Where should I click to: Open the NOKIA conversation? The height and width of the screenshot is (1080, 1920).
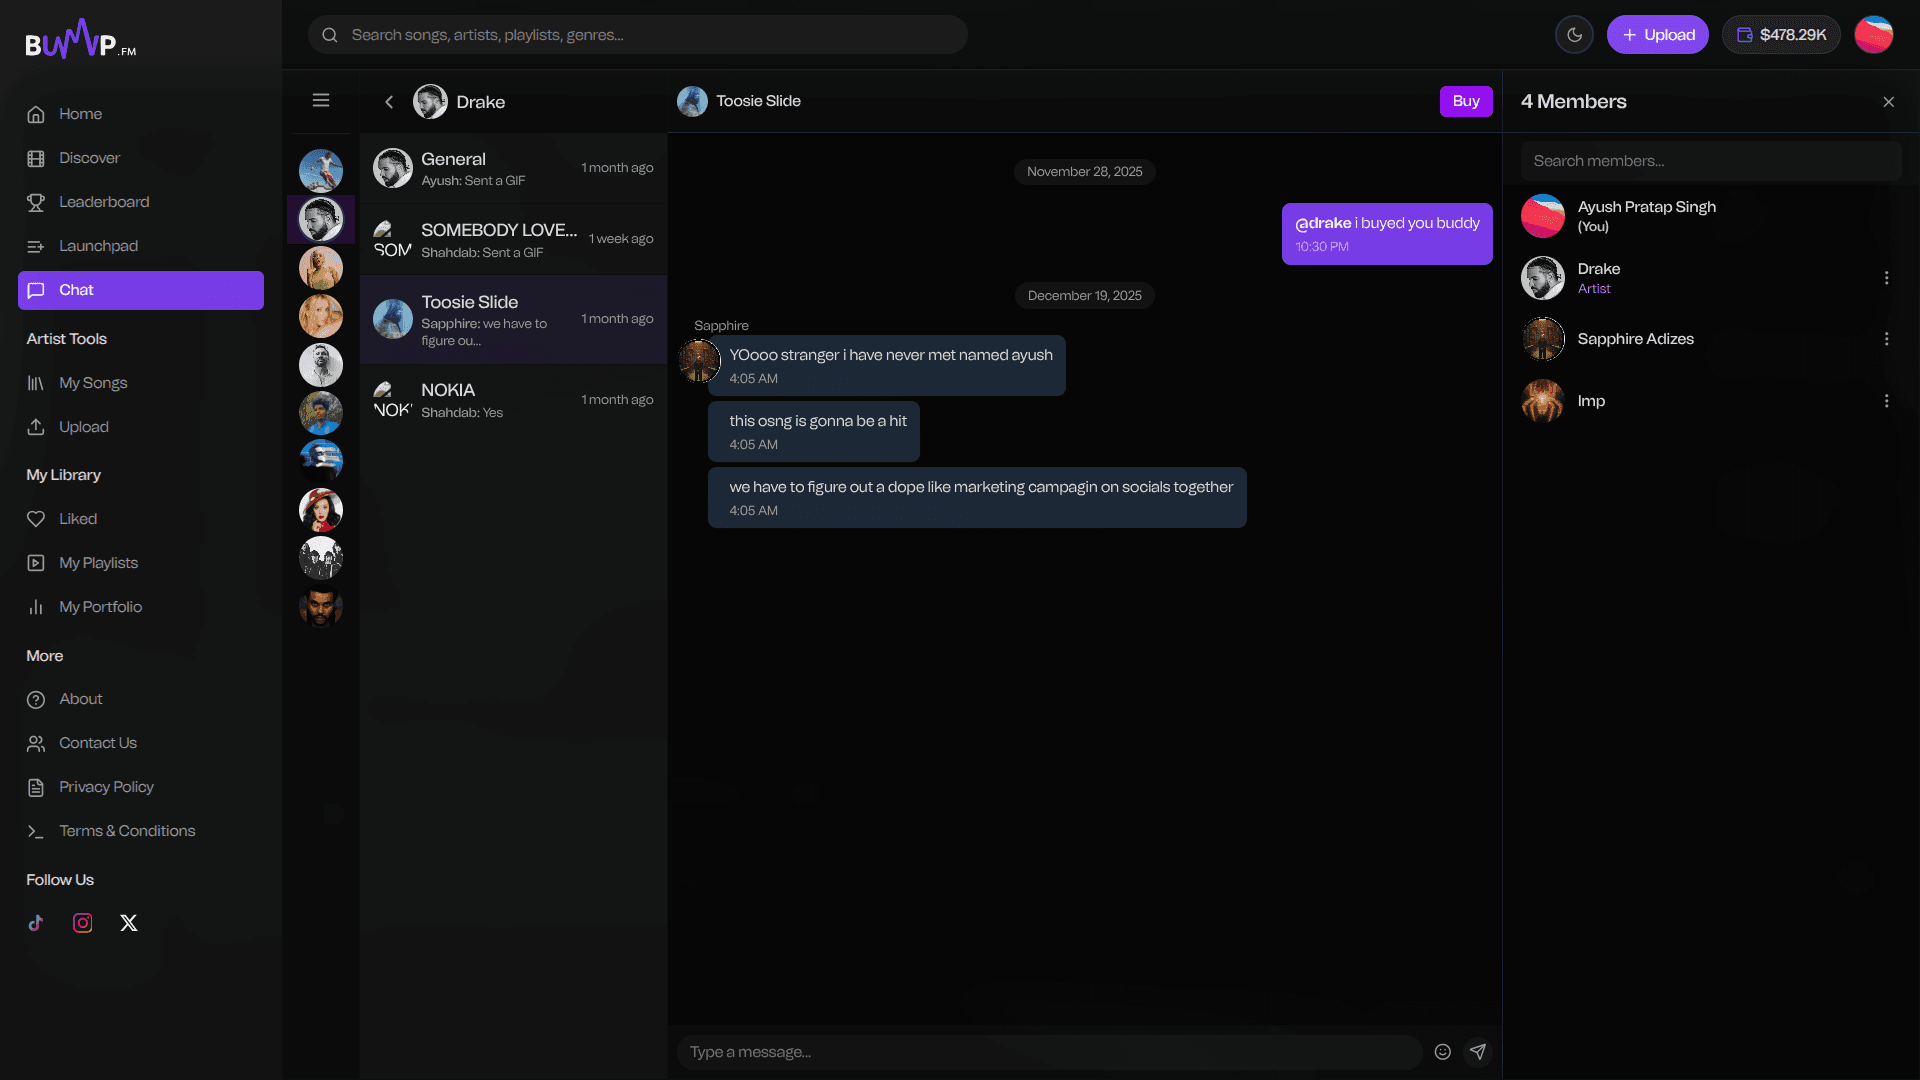[x=512, y=399]
